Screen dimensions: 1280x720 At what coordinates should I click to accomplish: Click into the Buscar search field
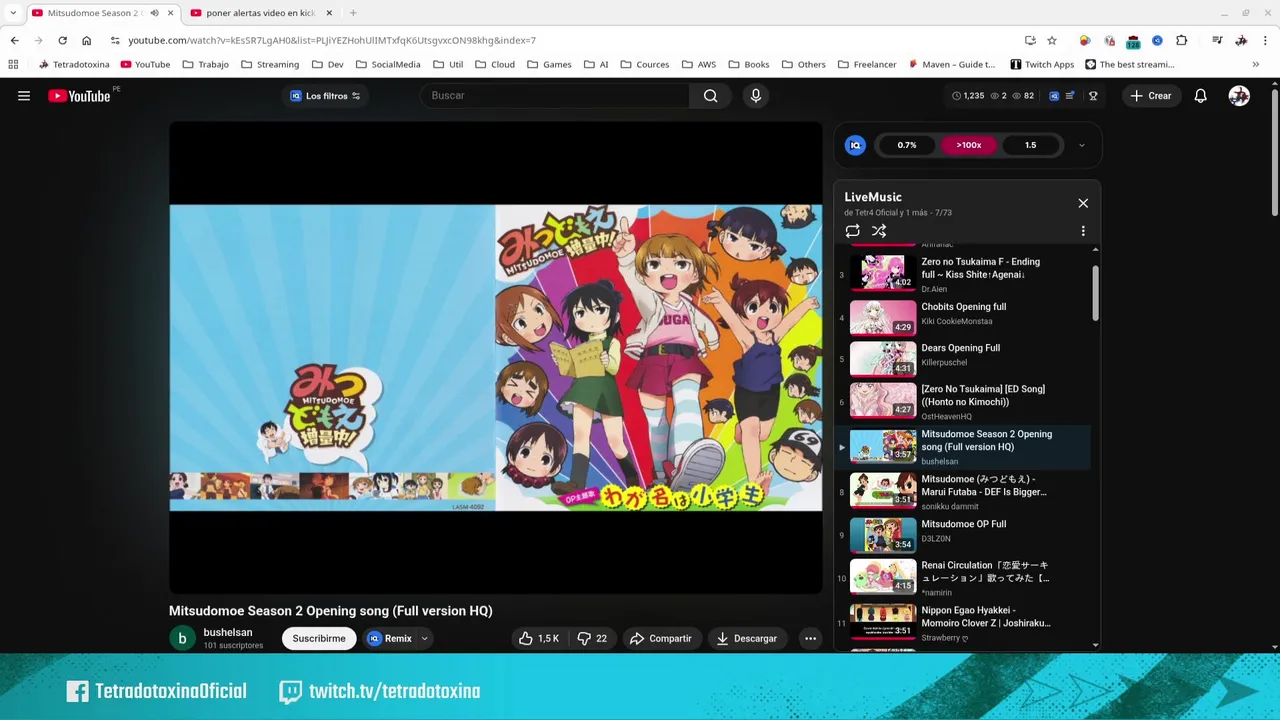(555, 96)
